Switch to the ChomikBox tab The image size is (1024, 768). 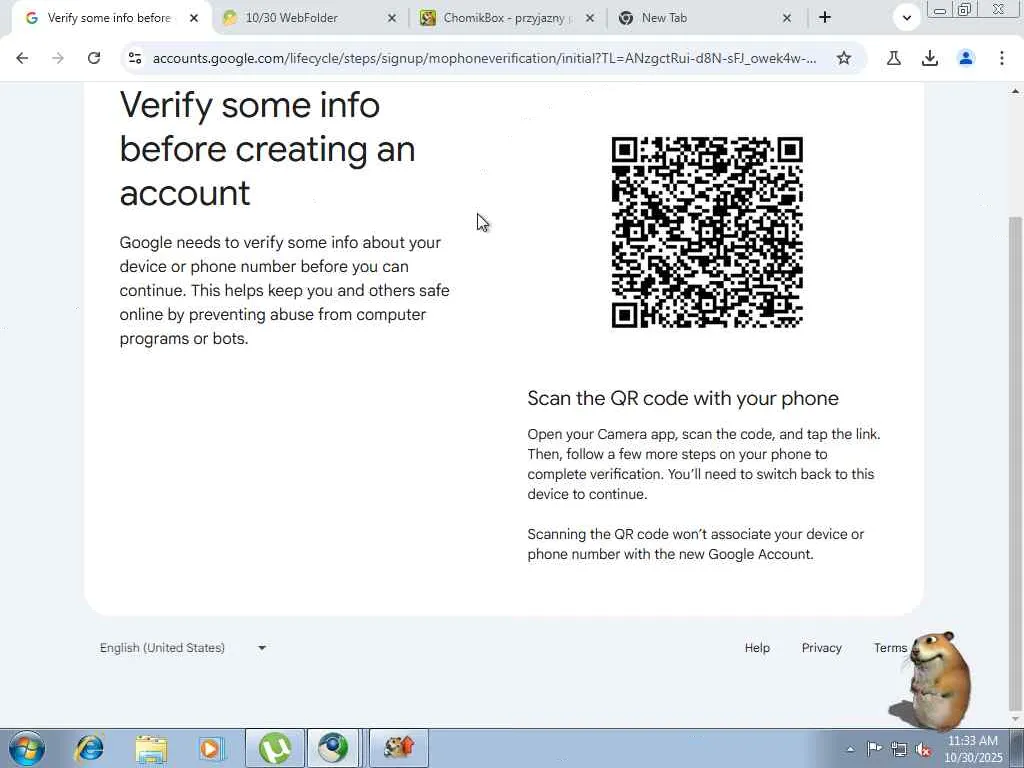(506, 18)
